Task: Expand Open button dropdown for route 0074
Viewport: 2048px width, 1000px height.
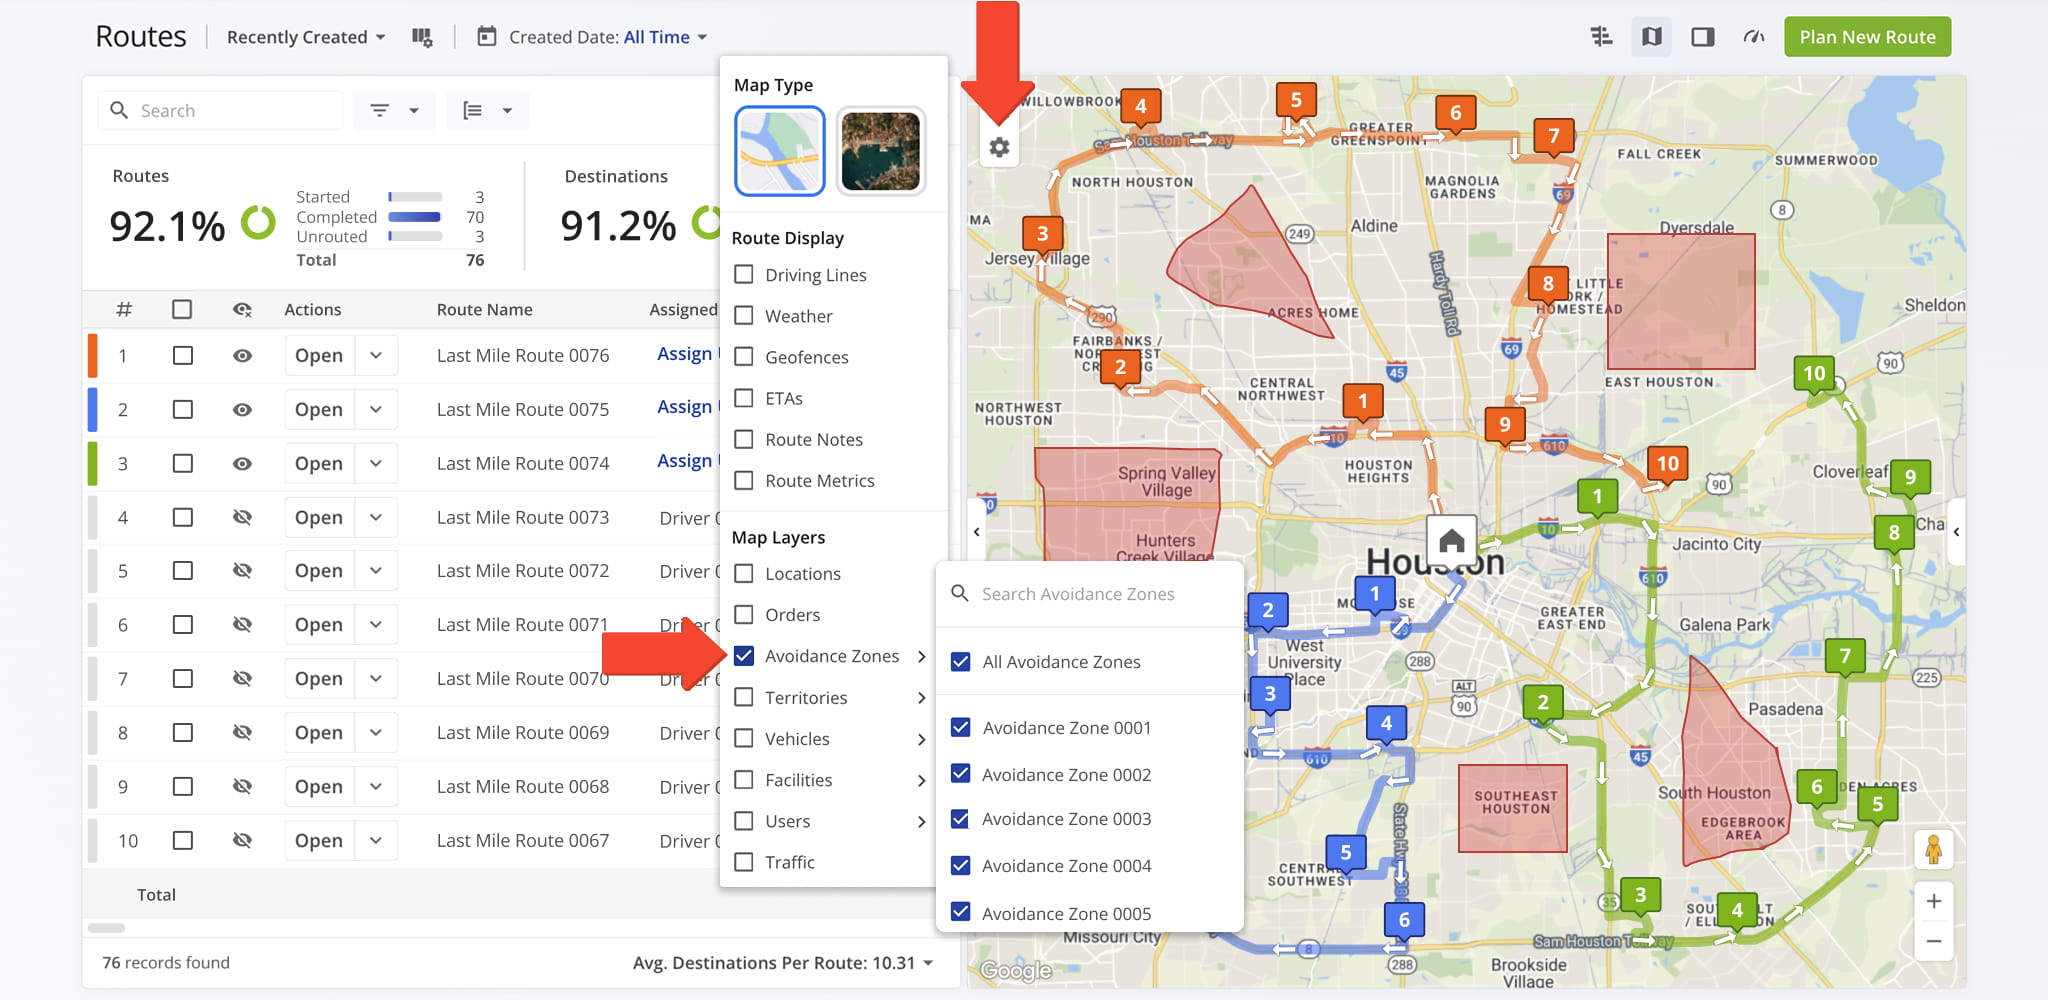Action: pyautogui.click(x=376, y=464)
